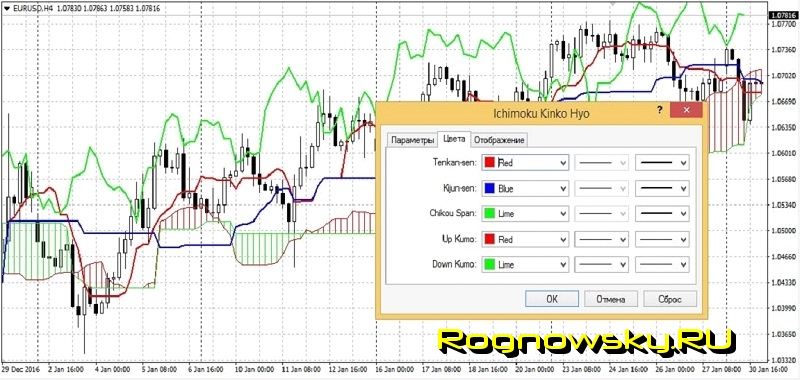
Task: Click the 1.05000 price axis label
Action: (x=784, y=231)
